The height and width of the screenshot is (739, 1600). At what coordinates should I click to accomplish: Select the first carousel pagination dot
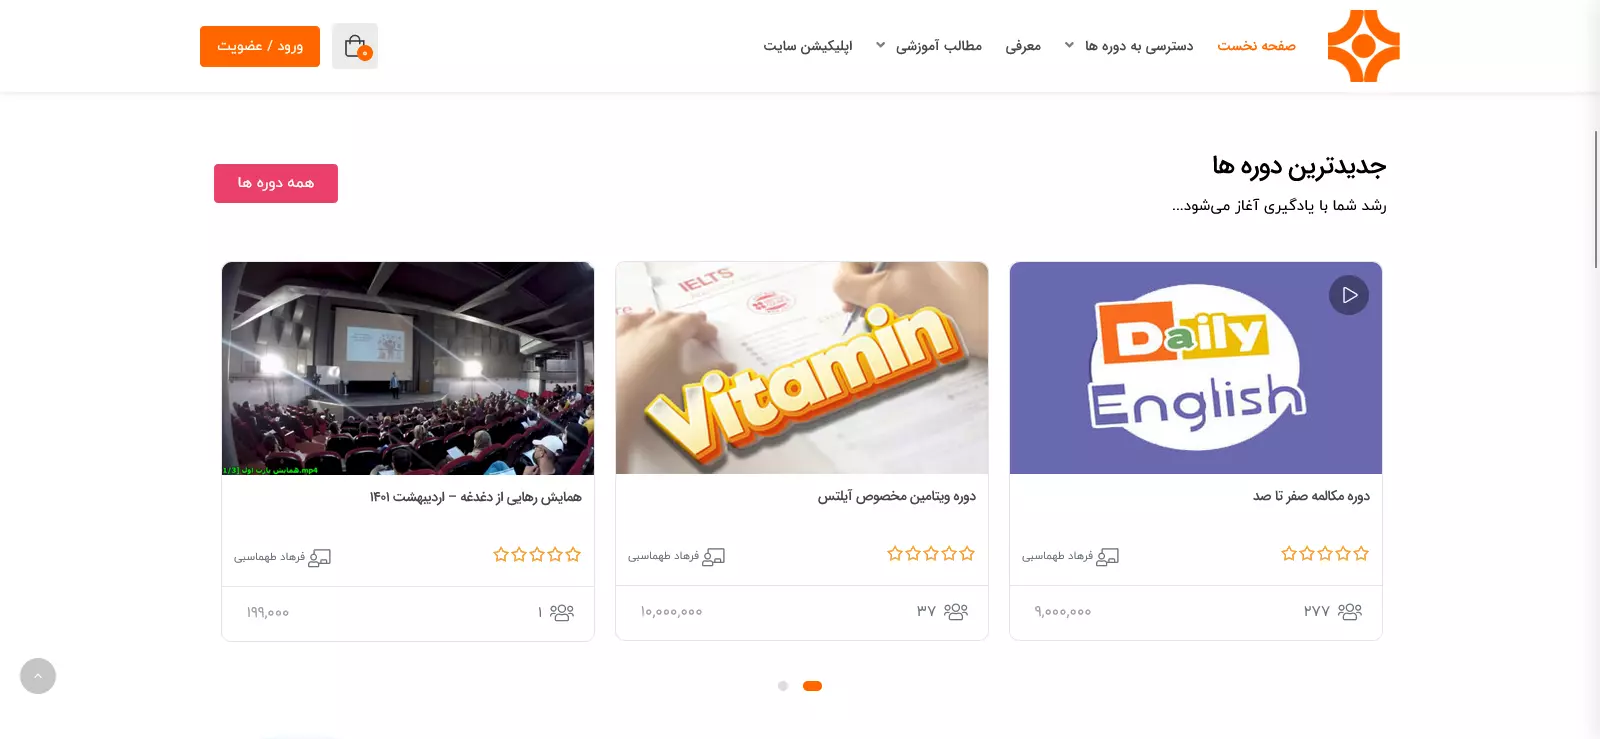(x=783, y=686)
